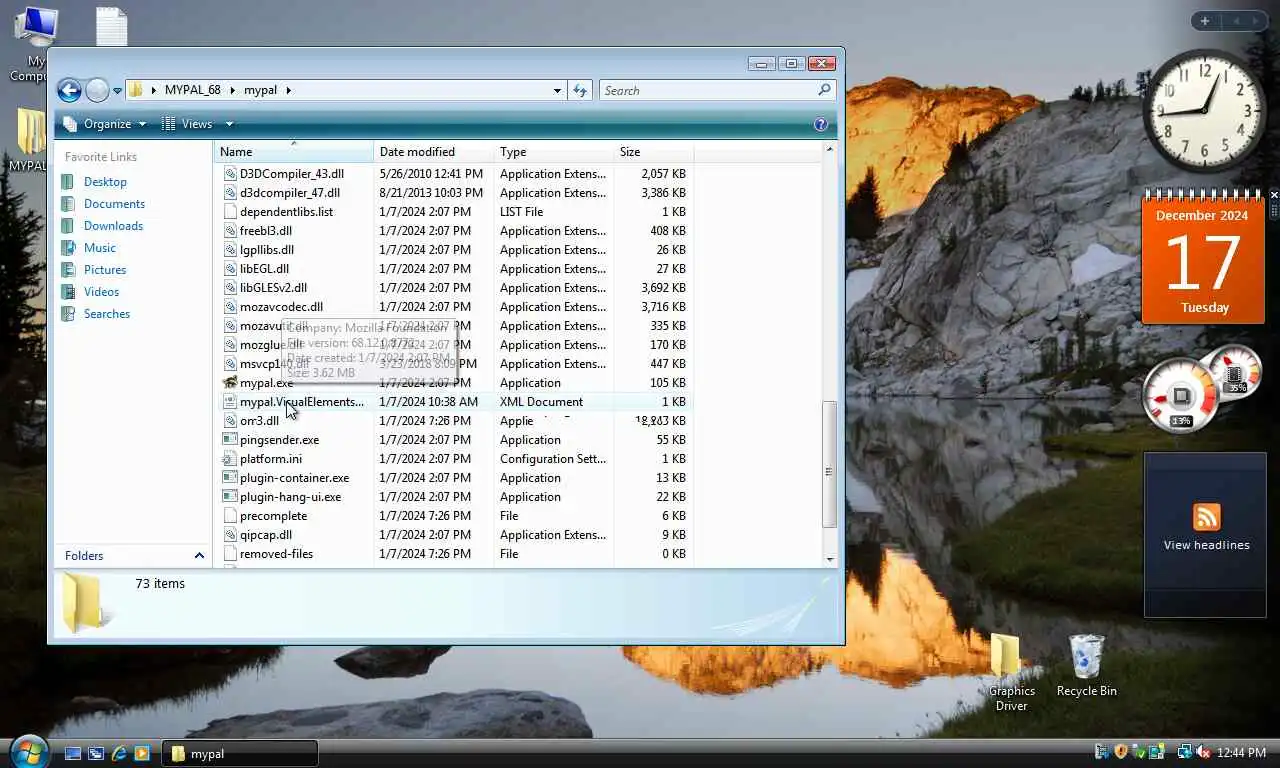Select mypal in the address breadcrumb
This screenshot has height=768, width=1280.
point(260,90)
